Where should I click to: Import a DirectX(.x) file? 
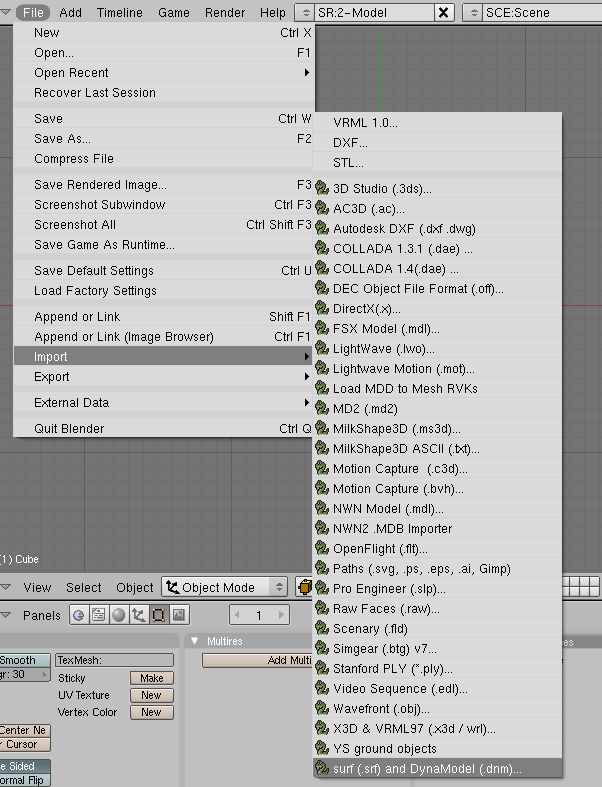[x=437, y=309]
